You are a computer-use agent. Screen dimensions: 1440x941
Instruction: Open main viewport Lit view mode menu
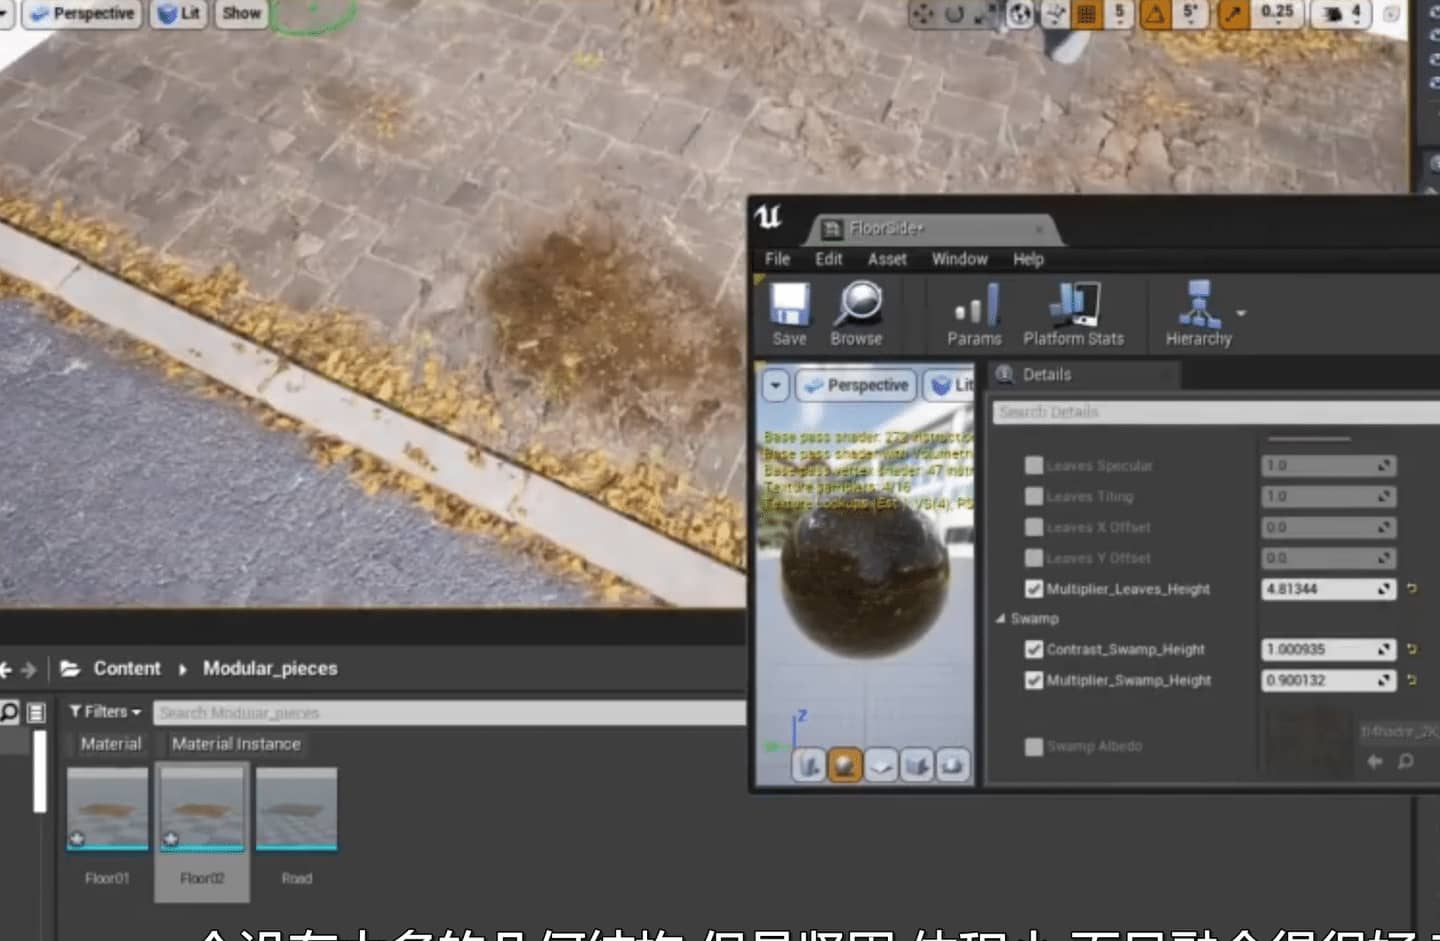(x=179, y=13)
